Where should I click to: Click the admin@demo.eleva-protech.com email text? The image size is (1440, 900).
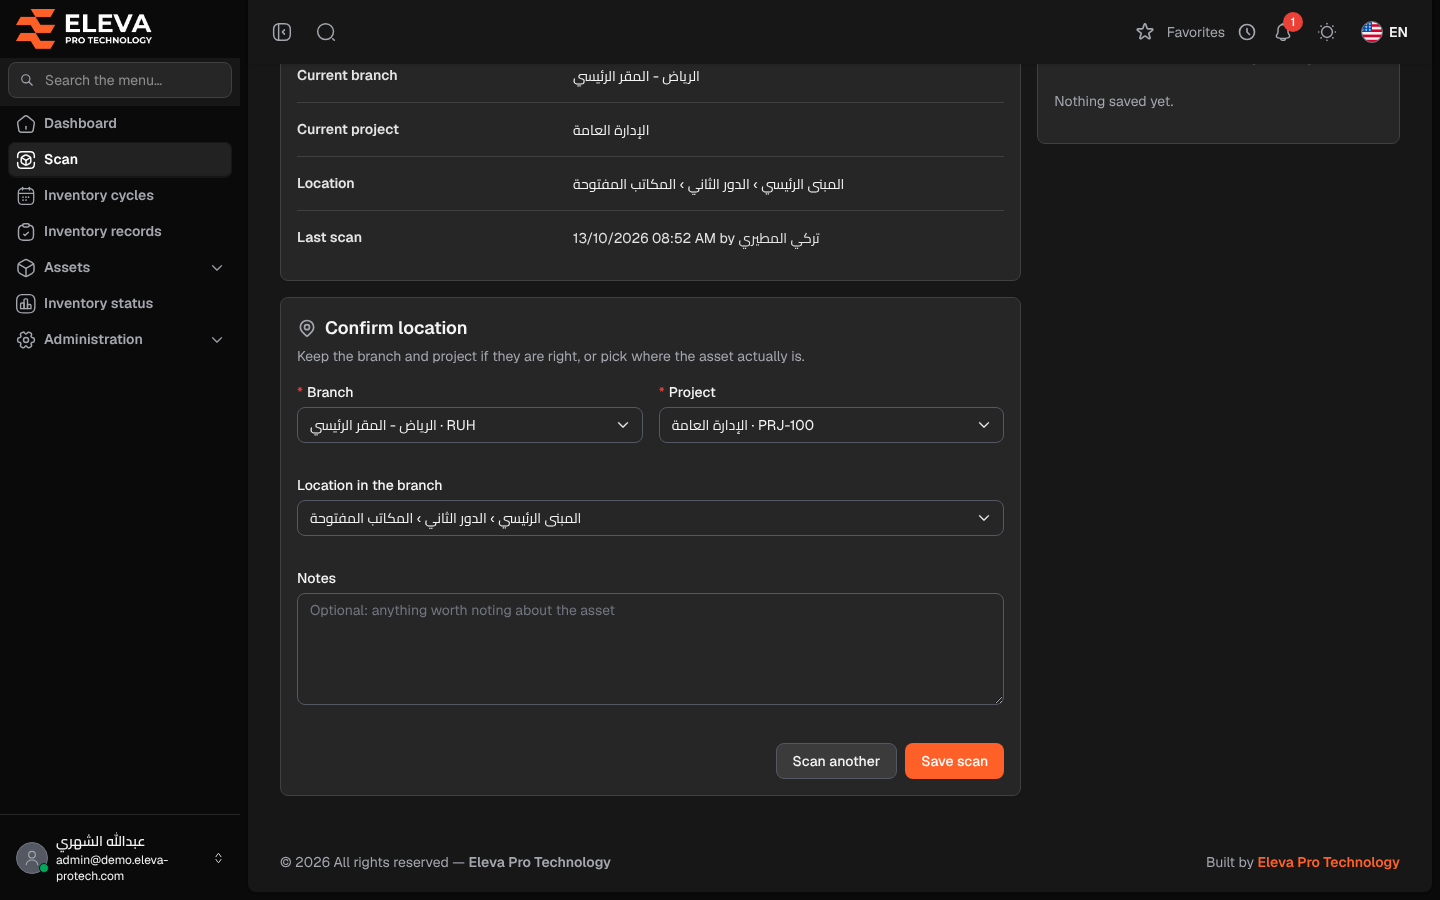click(x=112, y=868)
